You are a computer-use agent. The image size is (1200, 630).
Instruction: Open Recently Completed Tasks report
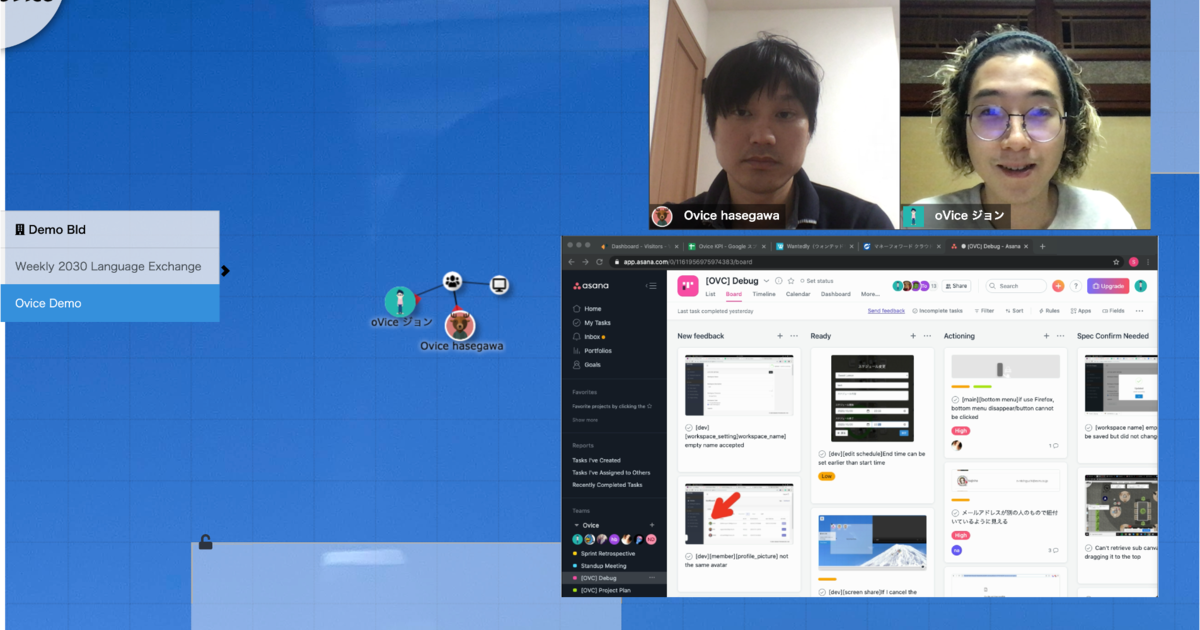click(607, 485)
